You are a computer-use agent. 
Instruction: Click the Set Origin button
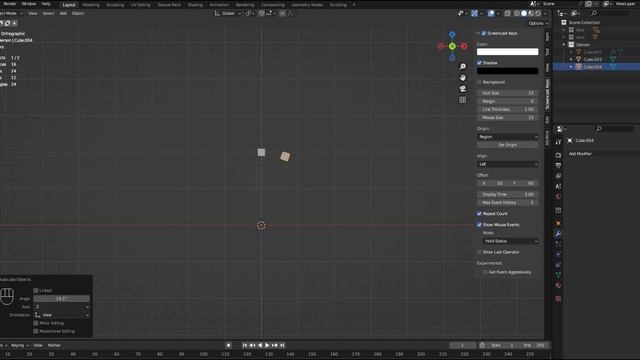(x=508, y=145)
